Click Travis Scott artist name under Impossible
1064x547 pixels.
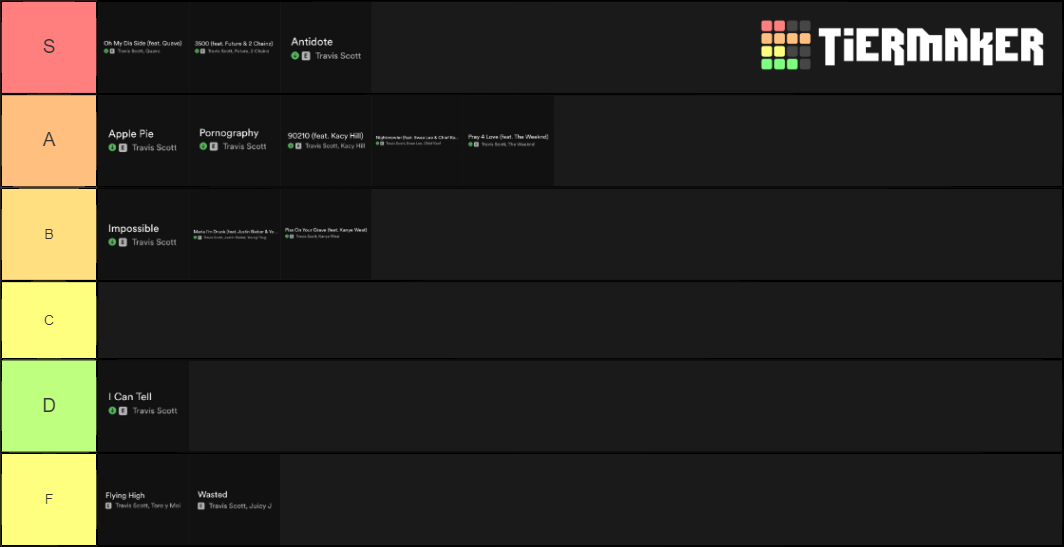[x=154, y=242]
